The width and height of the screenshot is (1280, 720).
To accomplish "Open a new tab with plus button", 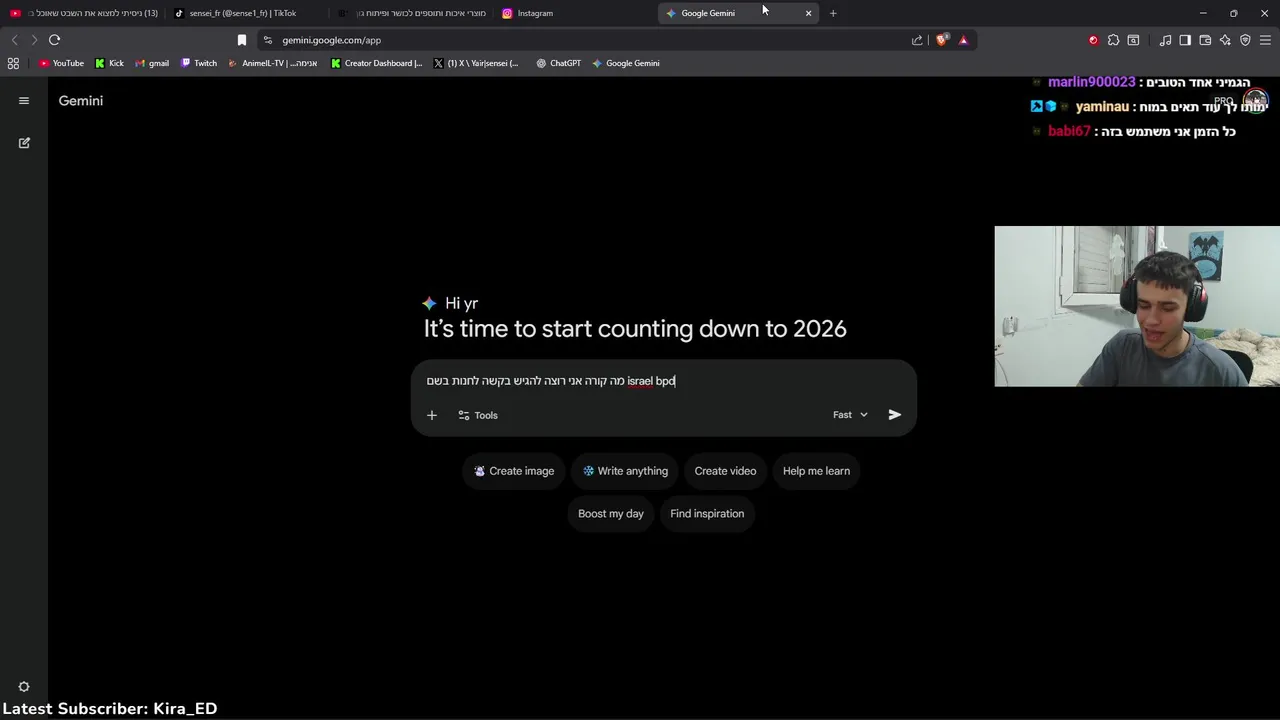I will click(x=833, y=13).
